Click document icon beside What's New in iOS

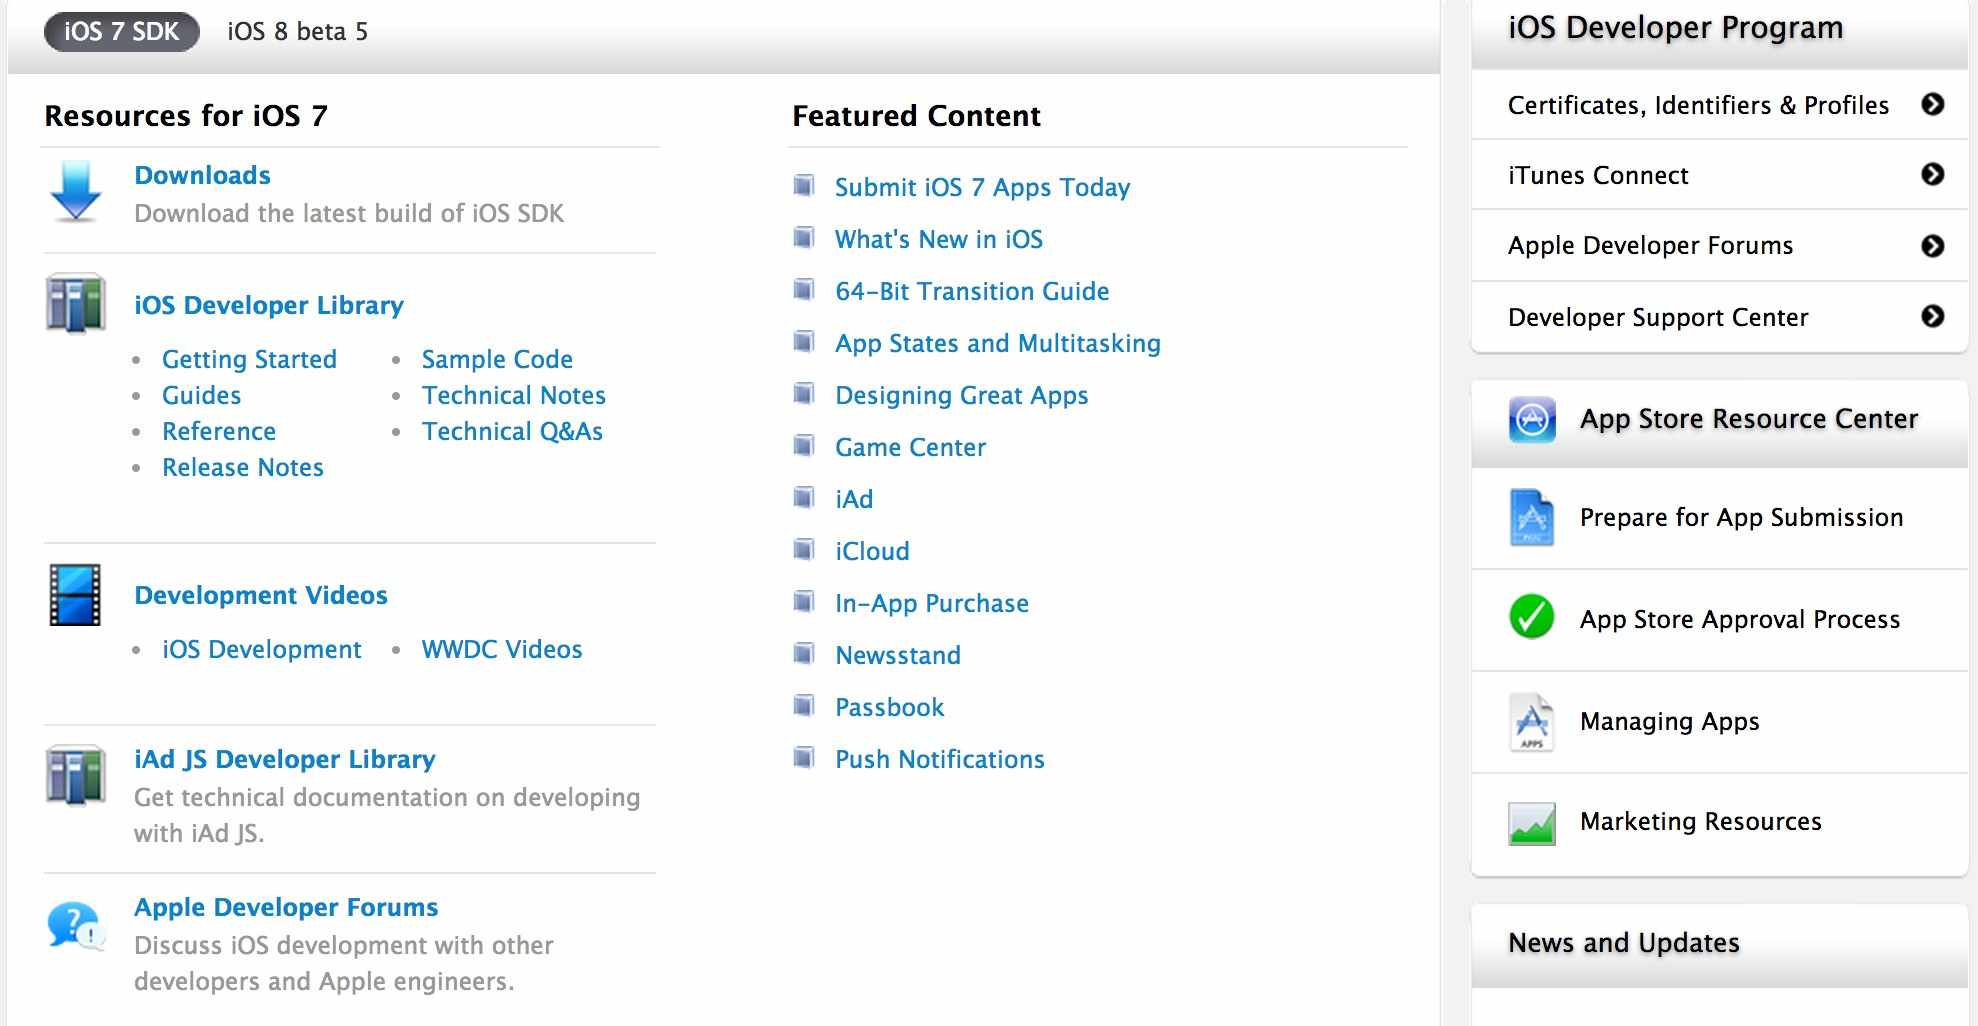(x=804, y=237)
